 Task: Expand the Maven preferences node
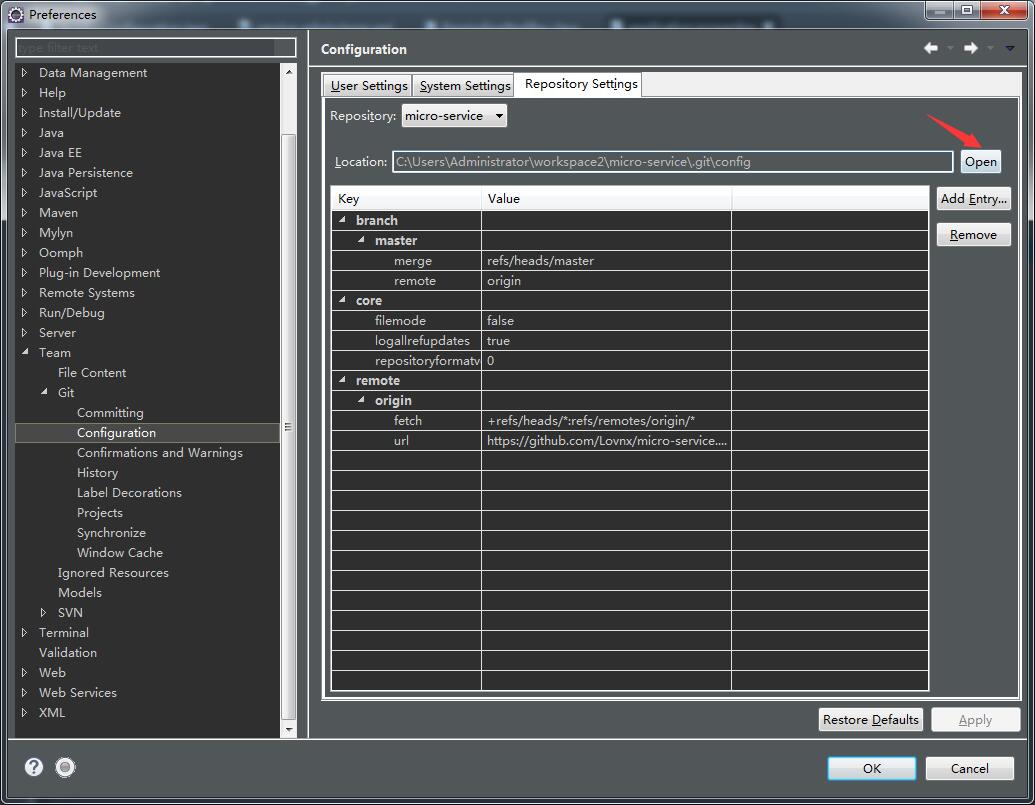[x=24, y=212]
